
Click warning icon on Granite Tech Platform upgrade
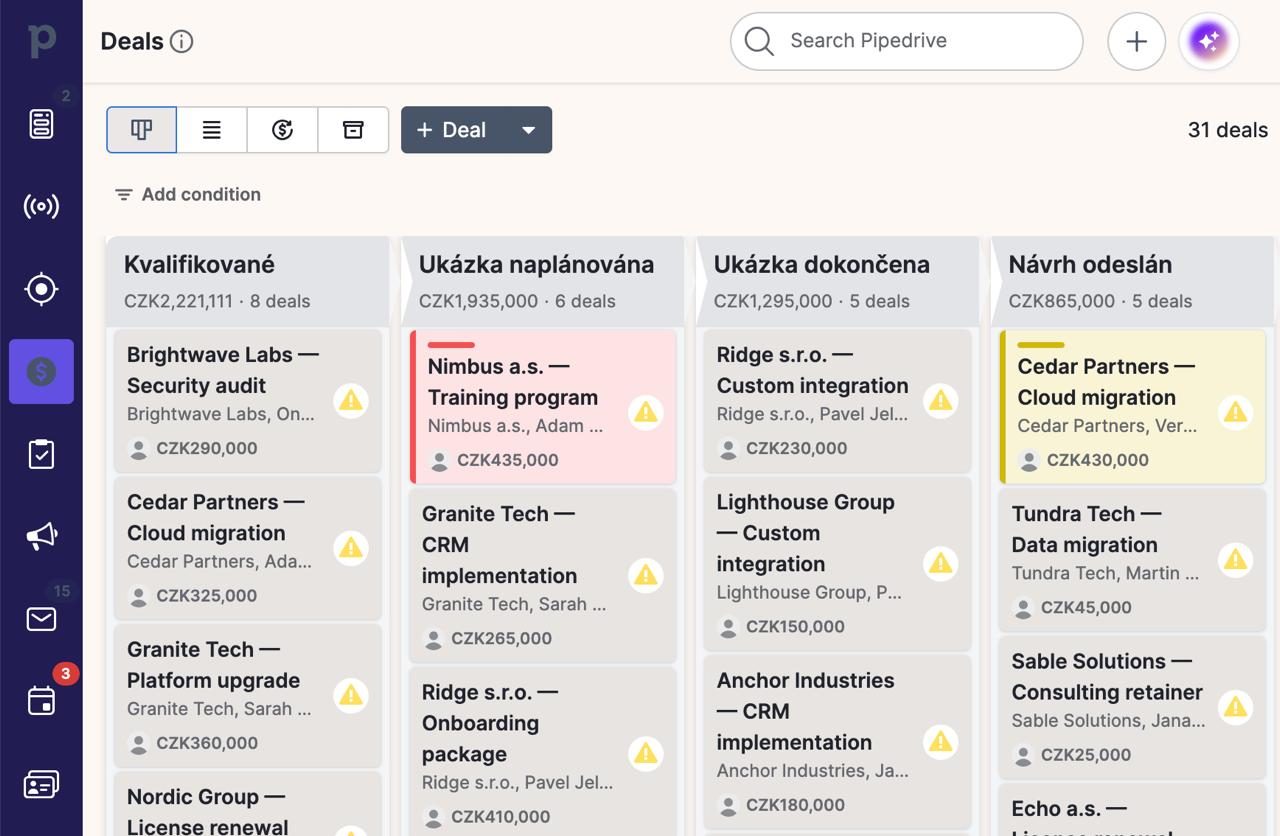coord(351,696)
